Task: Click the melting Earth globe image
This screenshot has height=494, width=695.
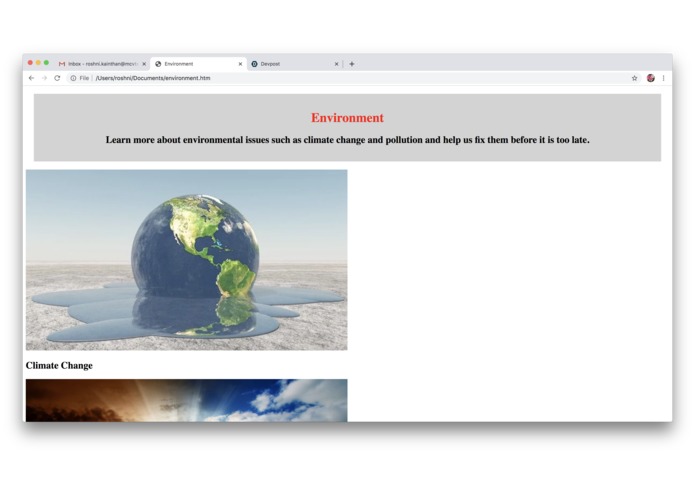Action: tap(187, 260)
